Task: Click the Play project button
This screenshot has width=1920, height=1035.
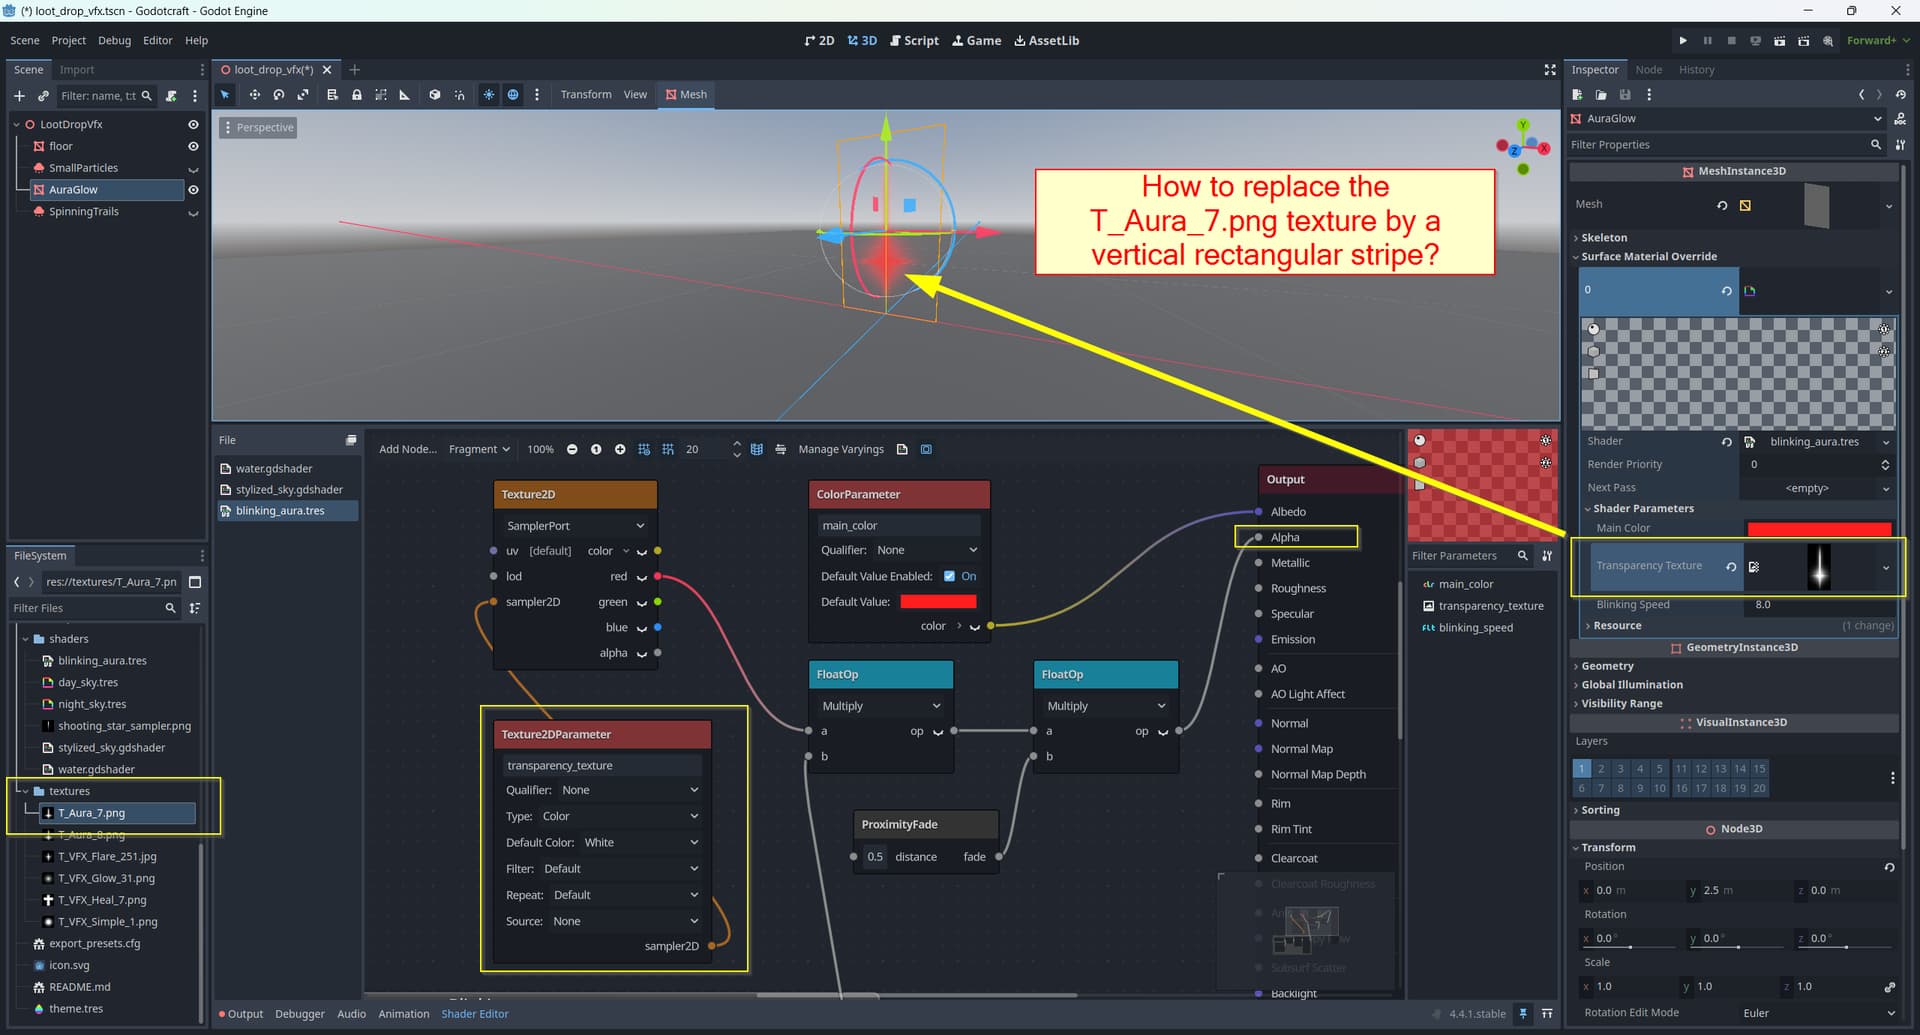Action: point(1683,41)
